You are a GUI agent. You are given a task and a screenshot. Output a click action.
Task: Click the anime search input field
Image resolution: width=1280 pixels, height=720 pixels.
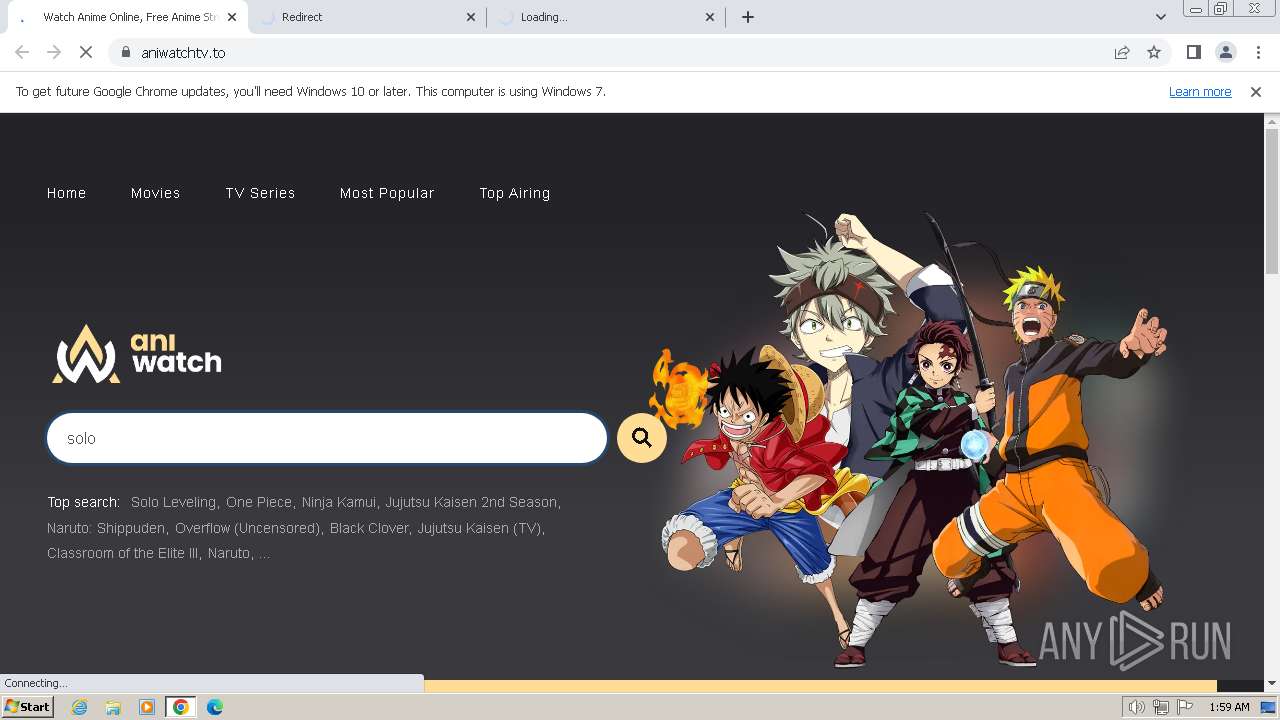click(327, 438)
